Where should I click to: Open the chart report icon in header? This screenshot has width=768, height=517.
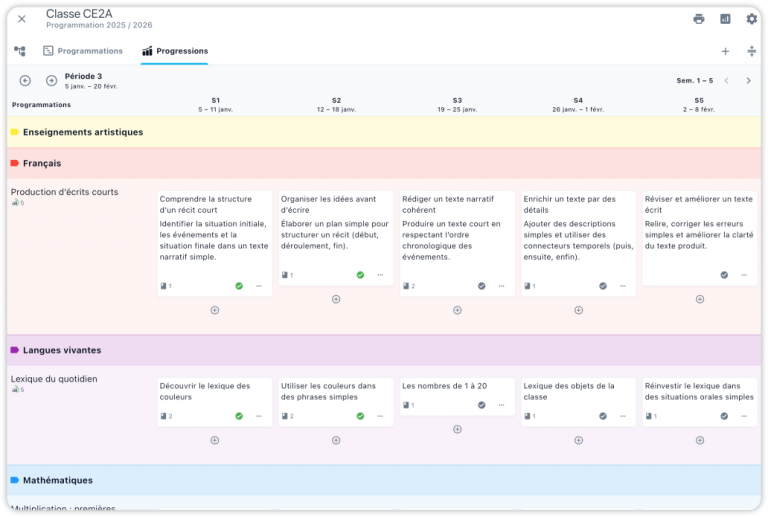coord(725,19)
